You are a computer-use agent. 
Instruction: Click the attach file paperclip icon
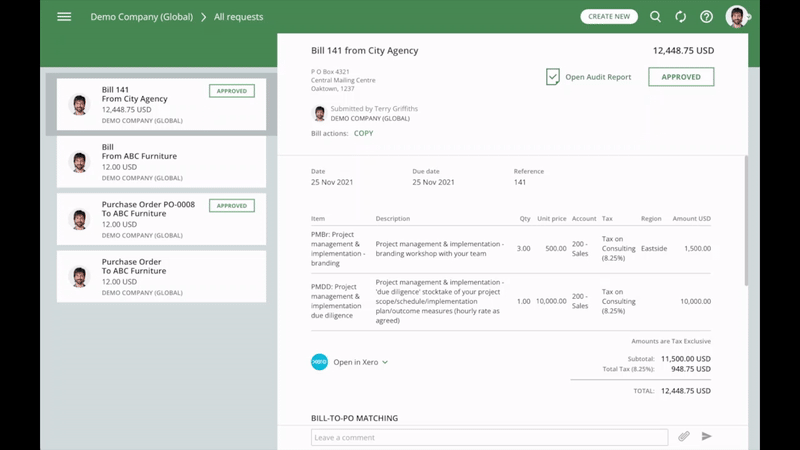click(x=684, y=436)
